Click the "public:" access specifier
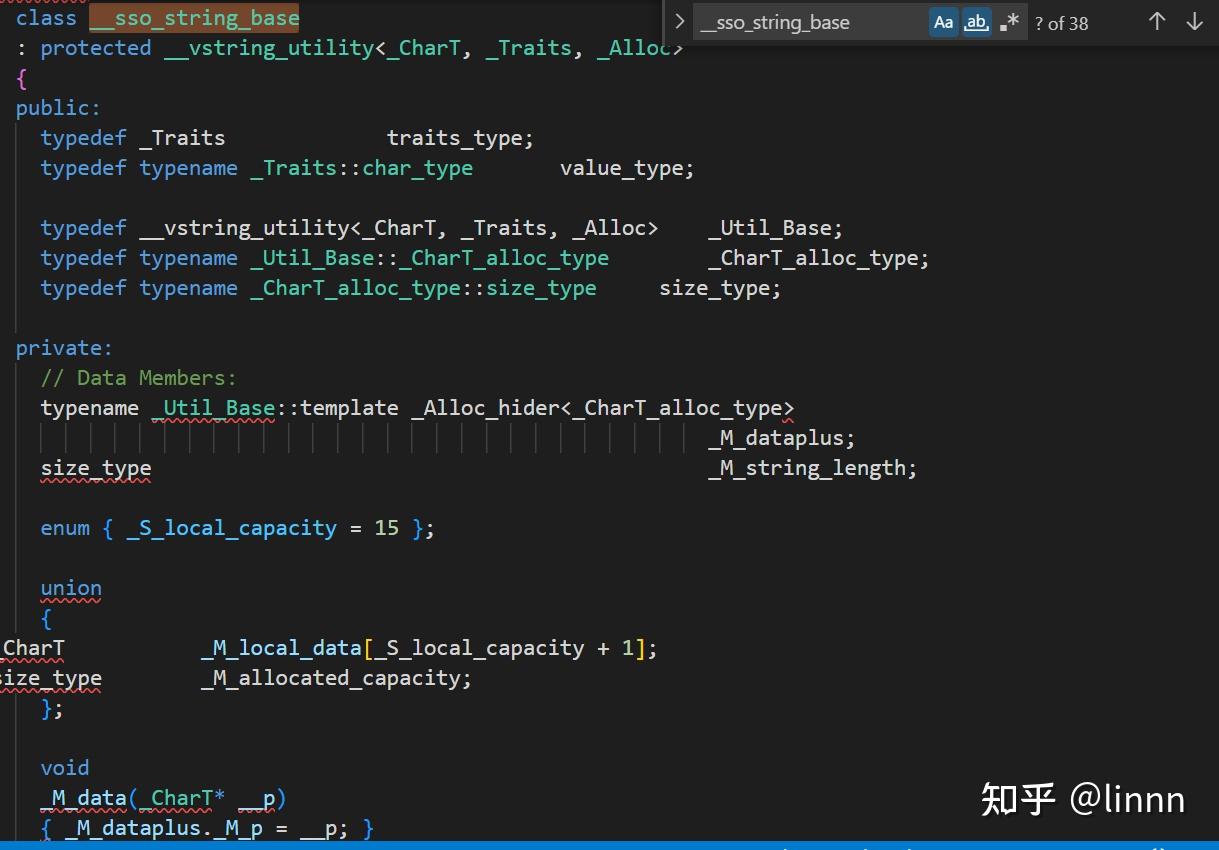The image size is (1219, 850). pyautogui.click(x=58, y=108)
